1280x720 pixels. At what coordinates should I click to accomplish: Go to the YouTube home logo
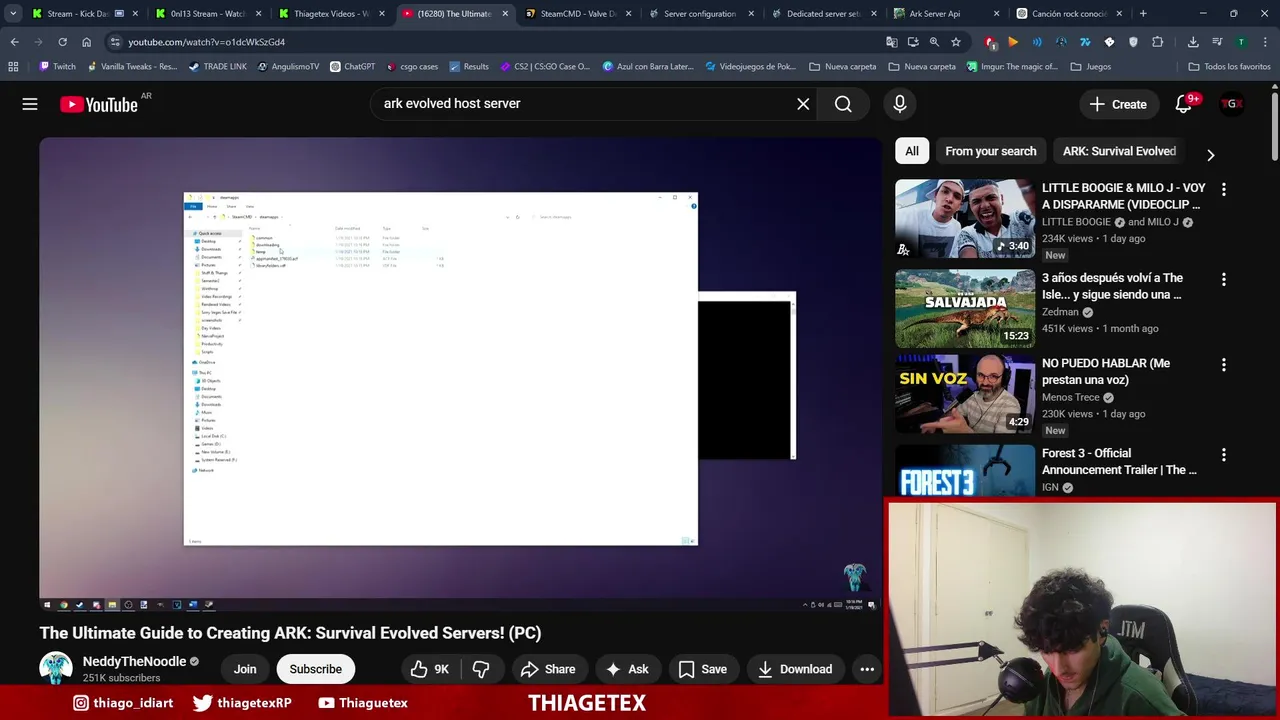point(98,104)
